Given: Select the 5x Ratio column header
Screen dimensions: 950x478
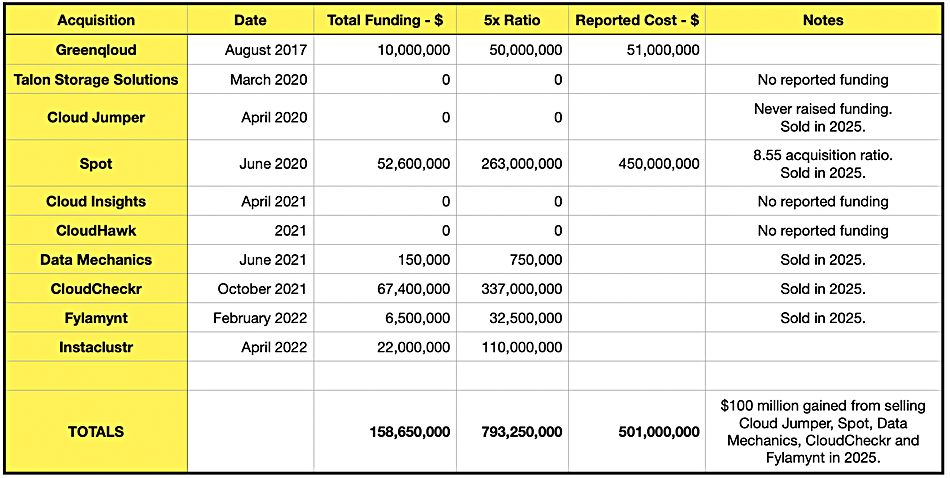Looking at the screenshot, I should (x=512, y=20).
